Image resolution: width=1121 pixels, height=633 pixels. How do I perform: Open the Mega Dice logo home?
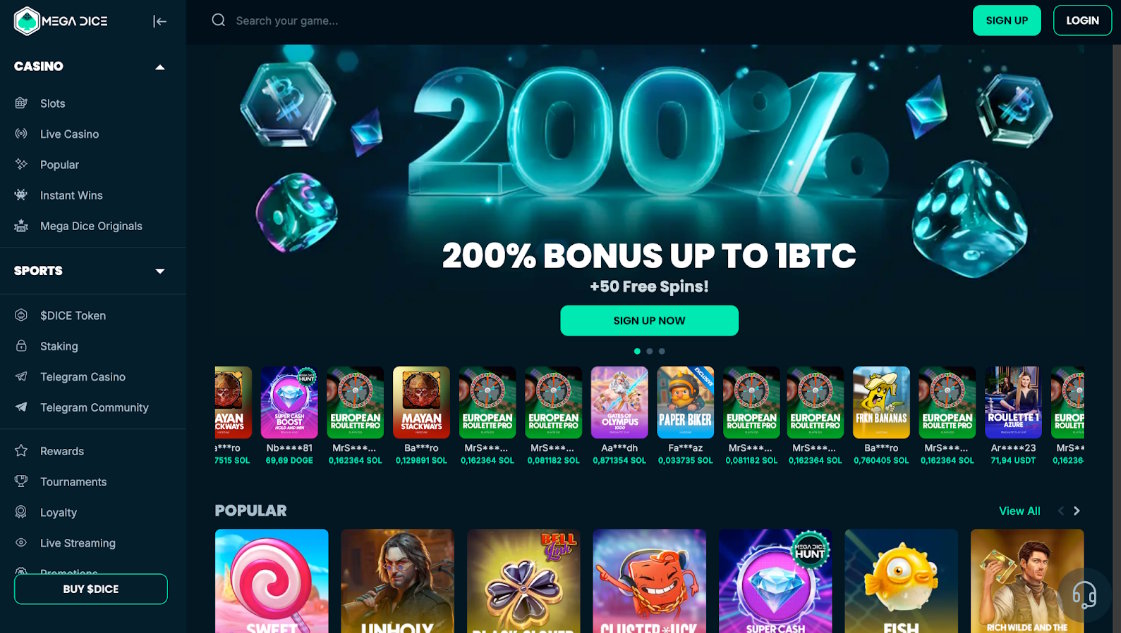(x=61, y=21)
